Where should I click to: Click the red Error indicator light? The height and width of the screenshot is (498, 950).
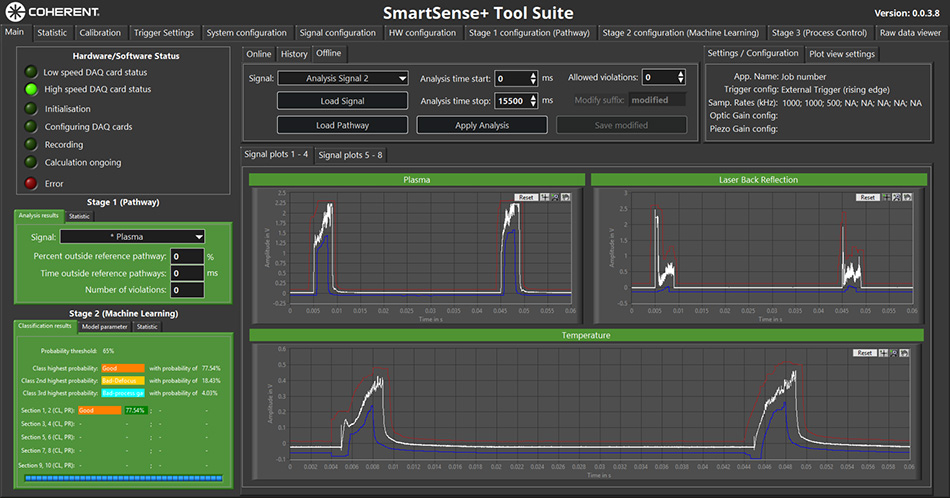coord(31,183)
